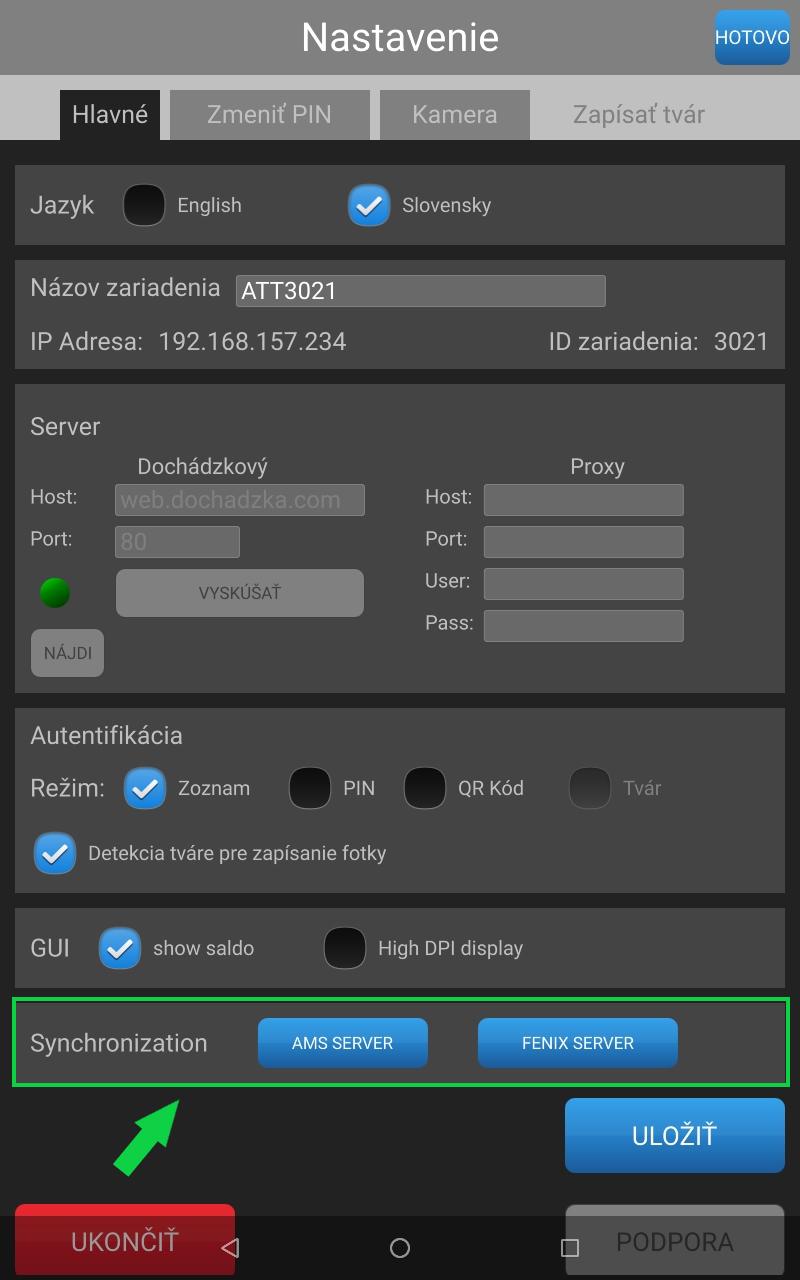Tap the VYSKÚŠAŤ test button

240,593
